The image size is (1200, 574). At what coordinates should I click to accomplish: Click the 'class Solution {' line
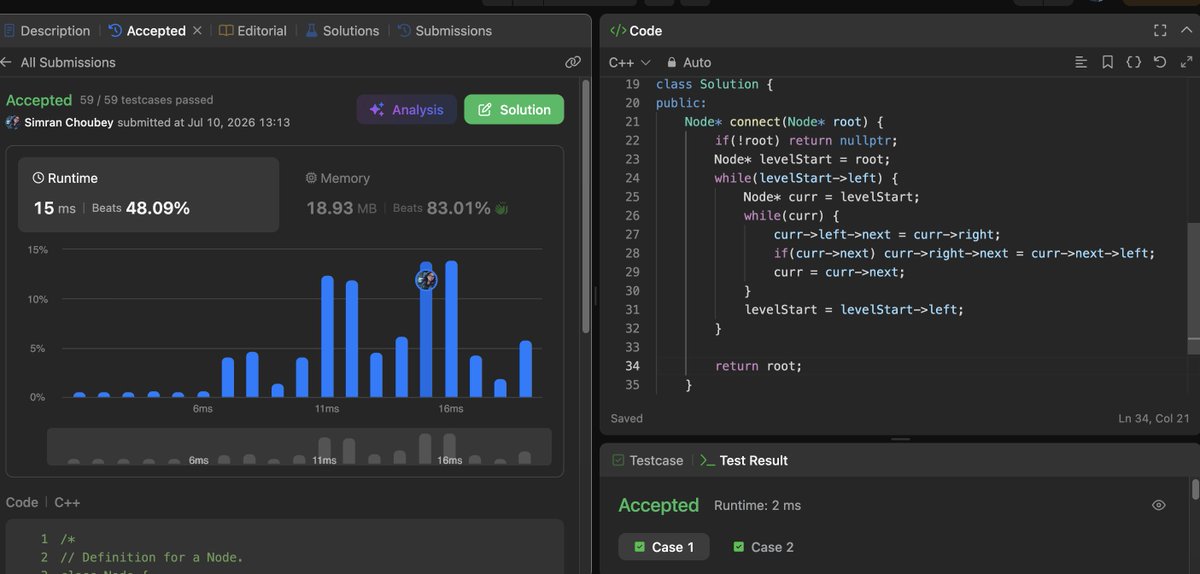tap(714, 85)
